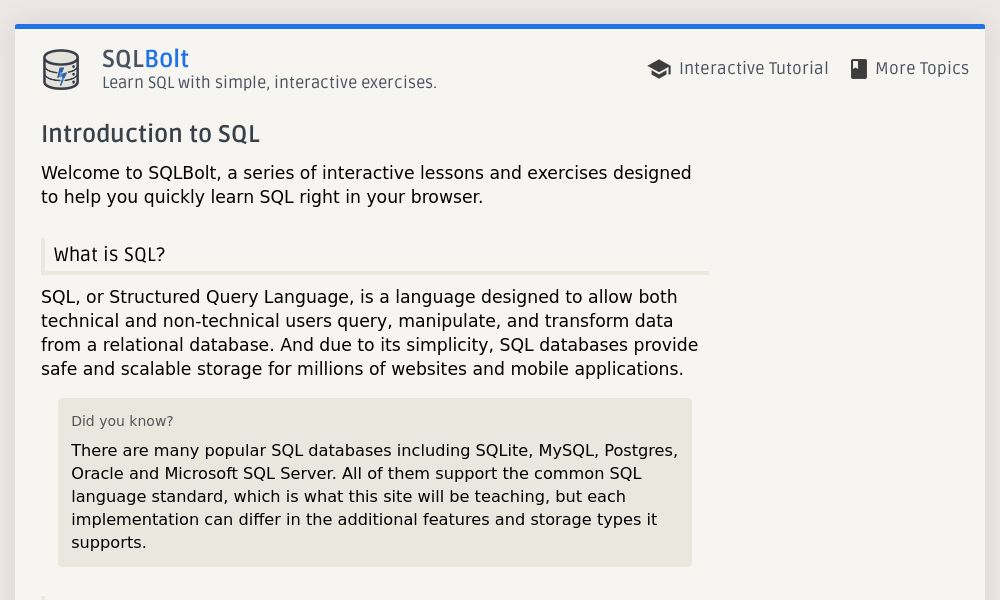1000x600 pixels.
Task: Click the 'Introduction to SQL' heading
Action: coord(151,134)
